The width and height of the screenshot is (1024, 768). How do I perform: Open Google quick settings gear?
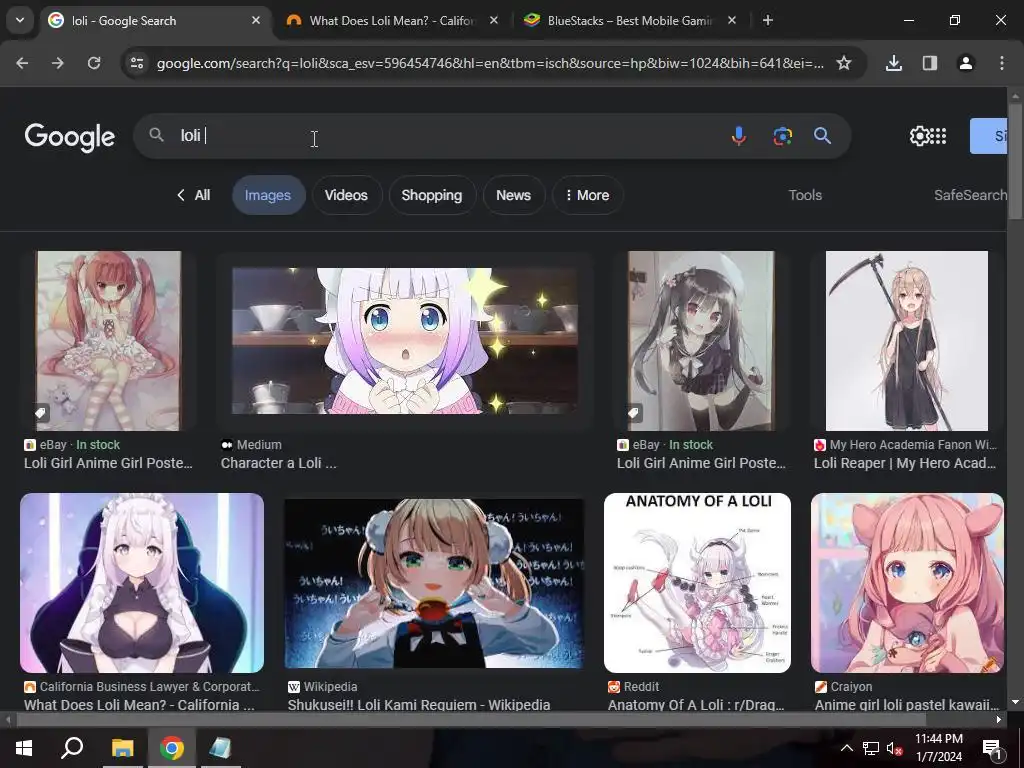click(919, 136)
